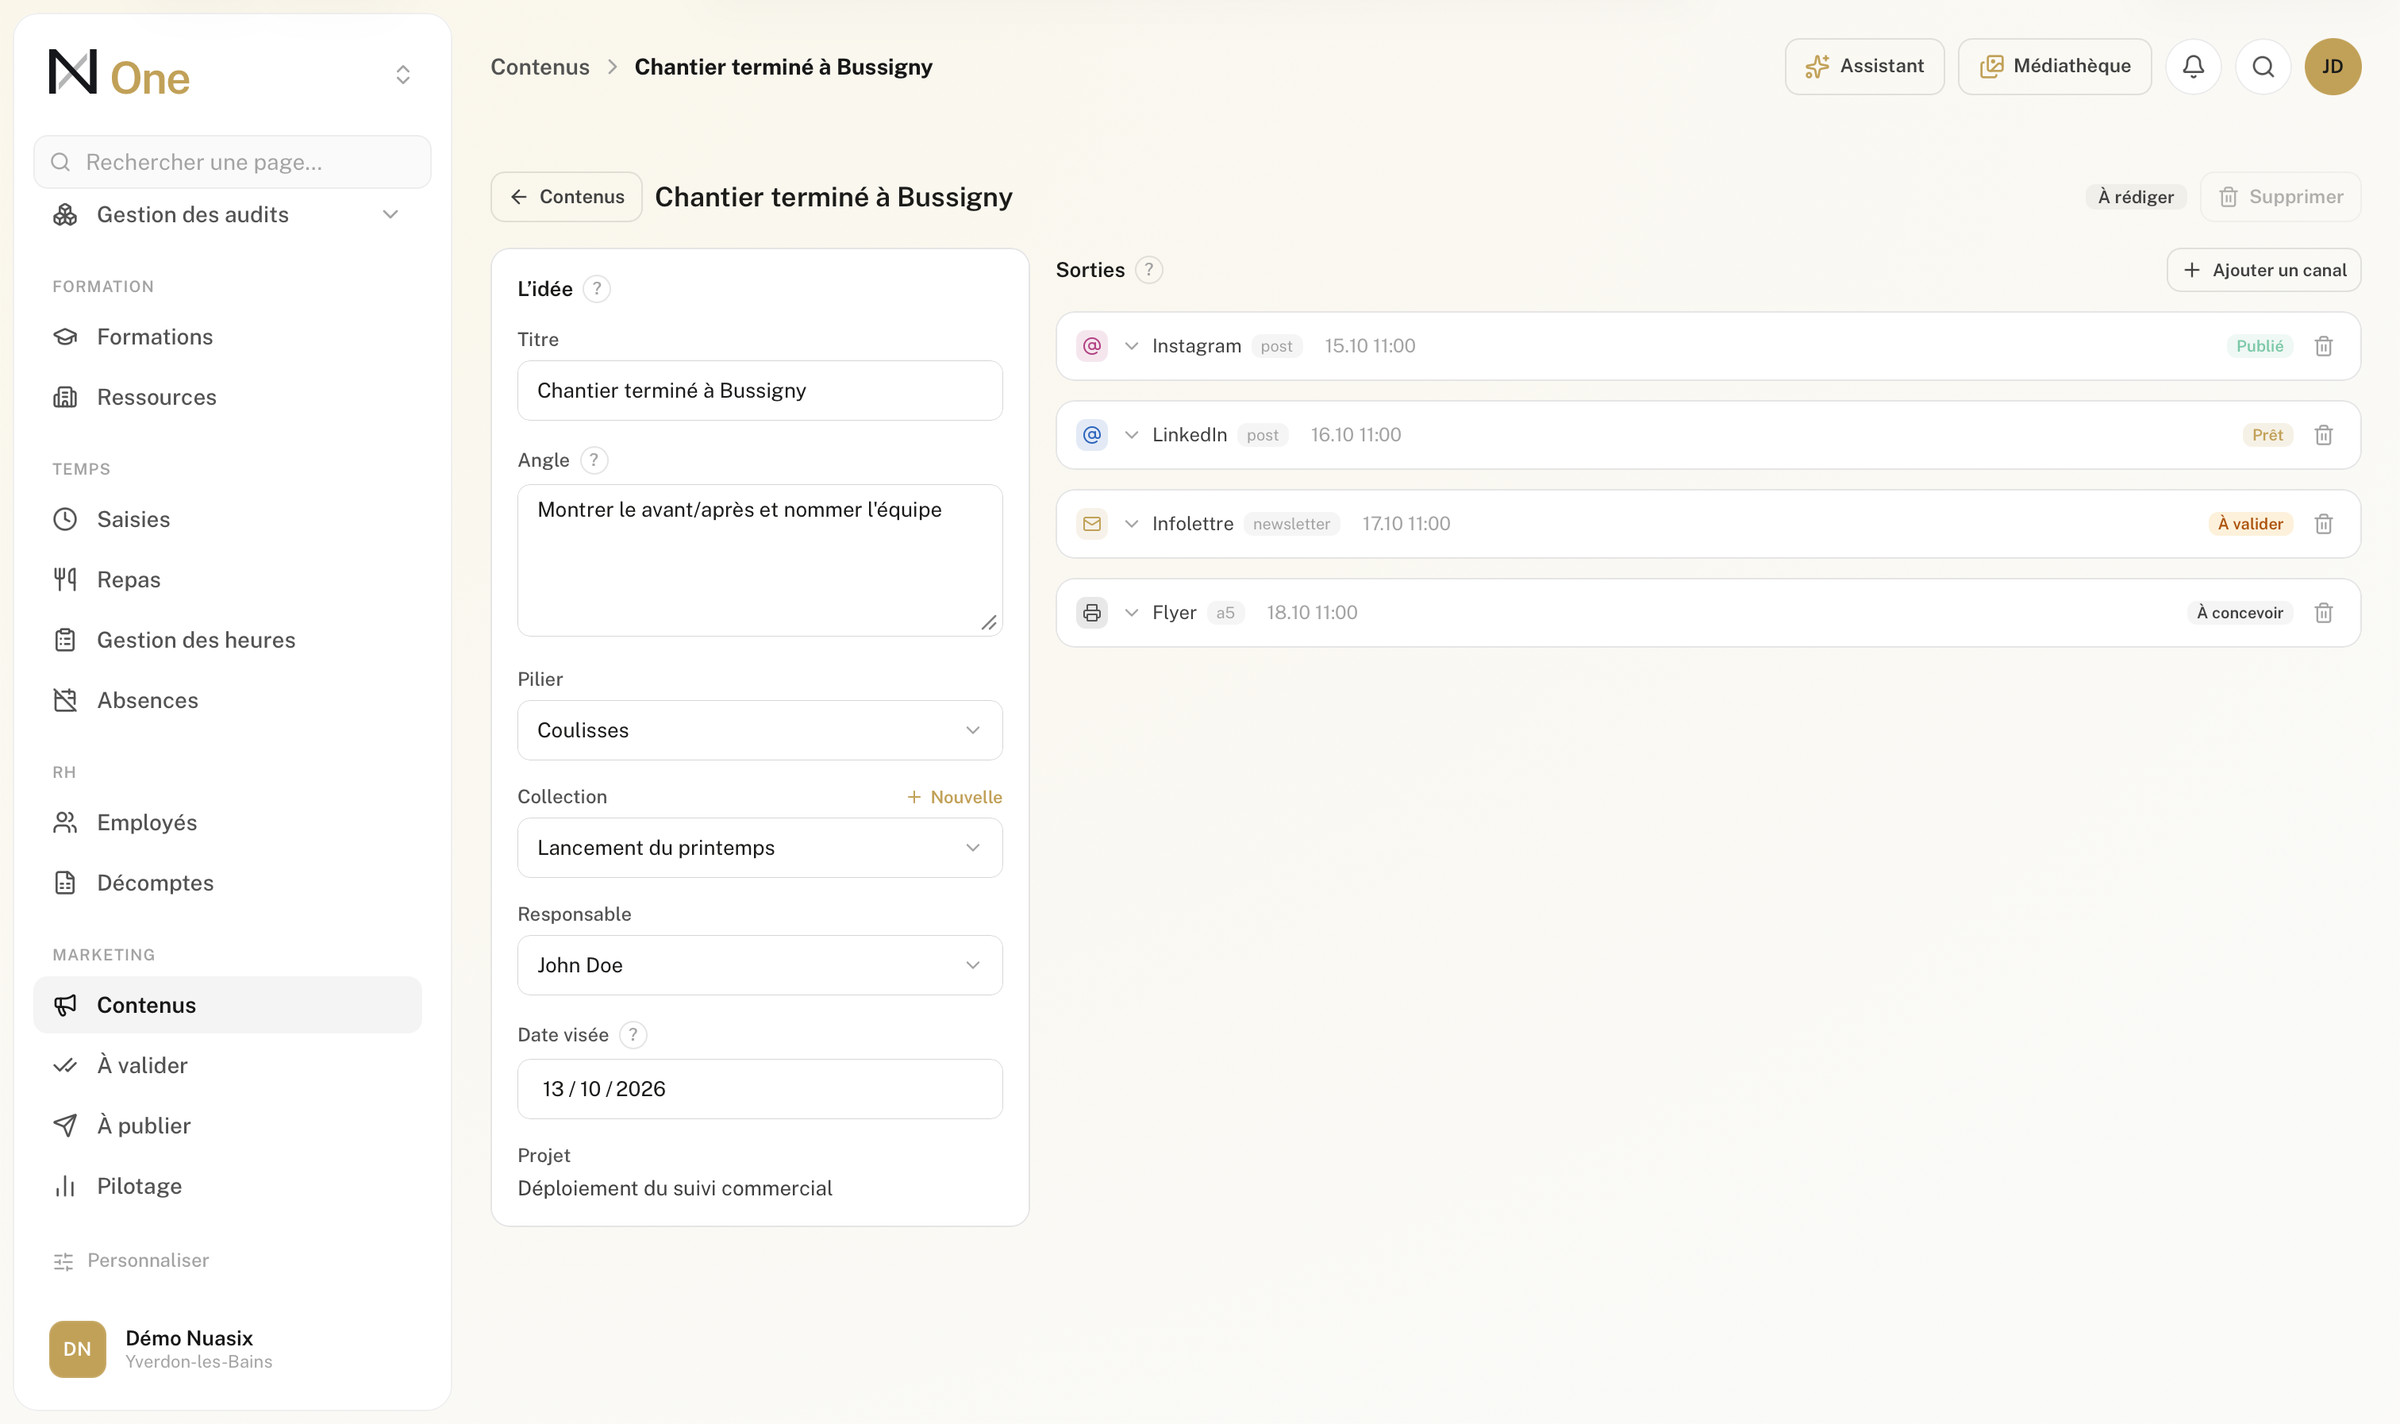Expand the Instagram output row
This screenshot has width=2400, height=1424.
coord(1131,346)
